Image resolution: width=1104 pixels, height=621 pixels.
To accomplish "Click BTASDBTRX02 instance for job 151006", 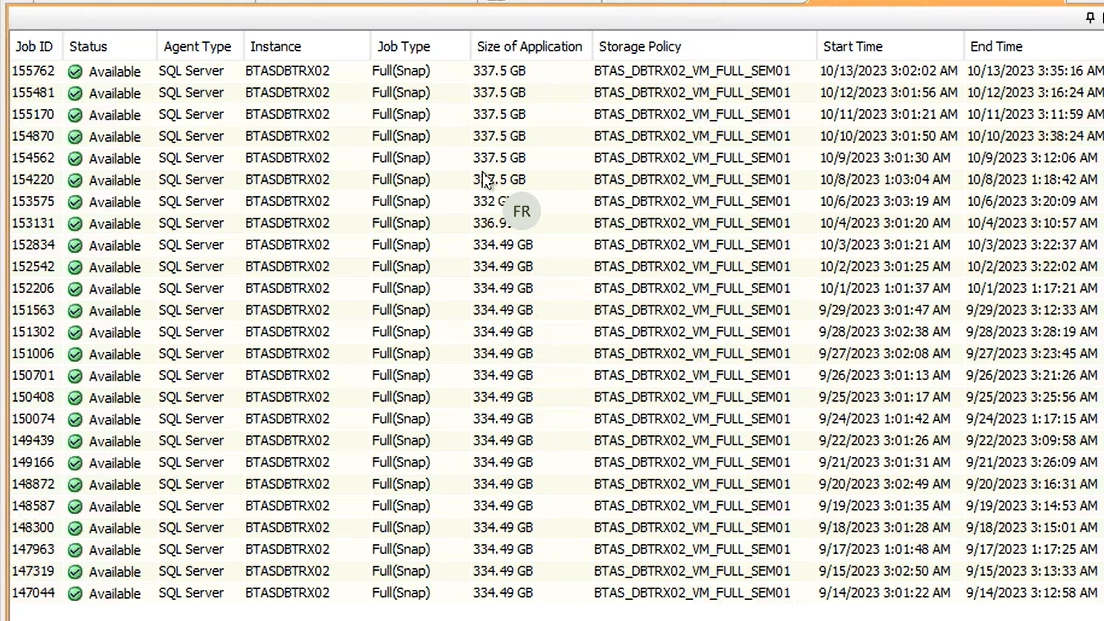I will tap(287, 353).
